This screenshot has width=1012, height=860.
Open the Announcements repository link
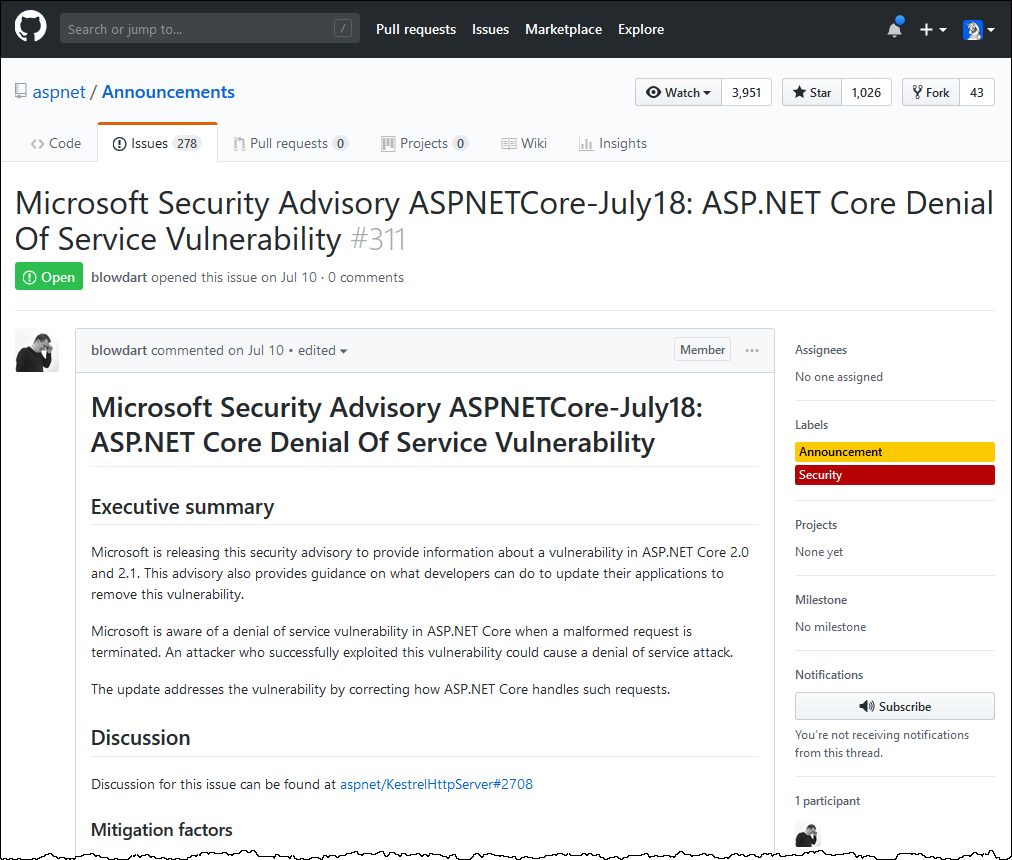coord(168,92)
